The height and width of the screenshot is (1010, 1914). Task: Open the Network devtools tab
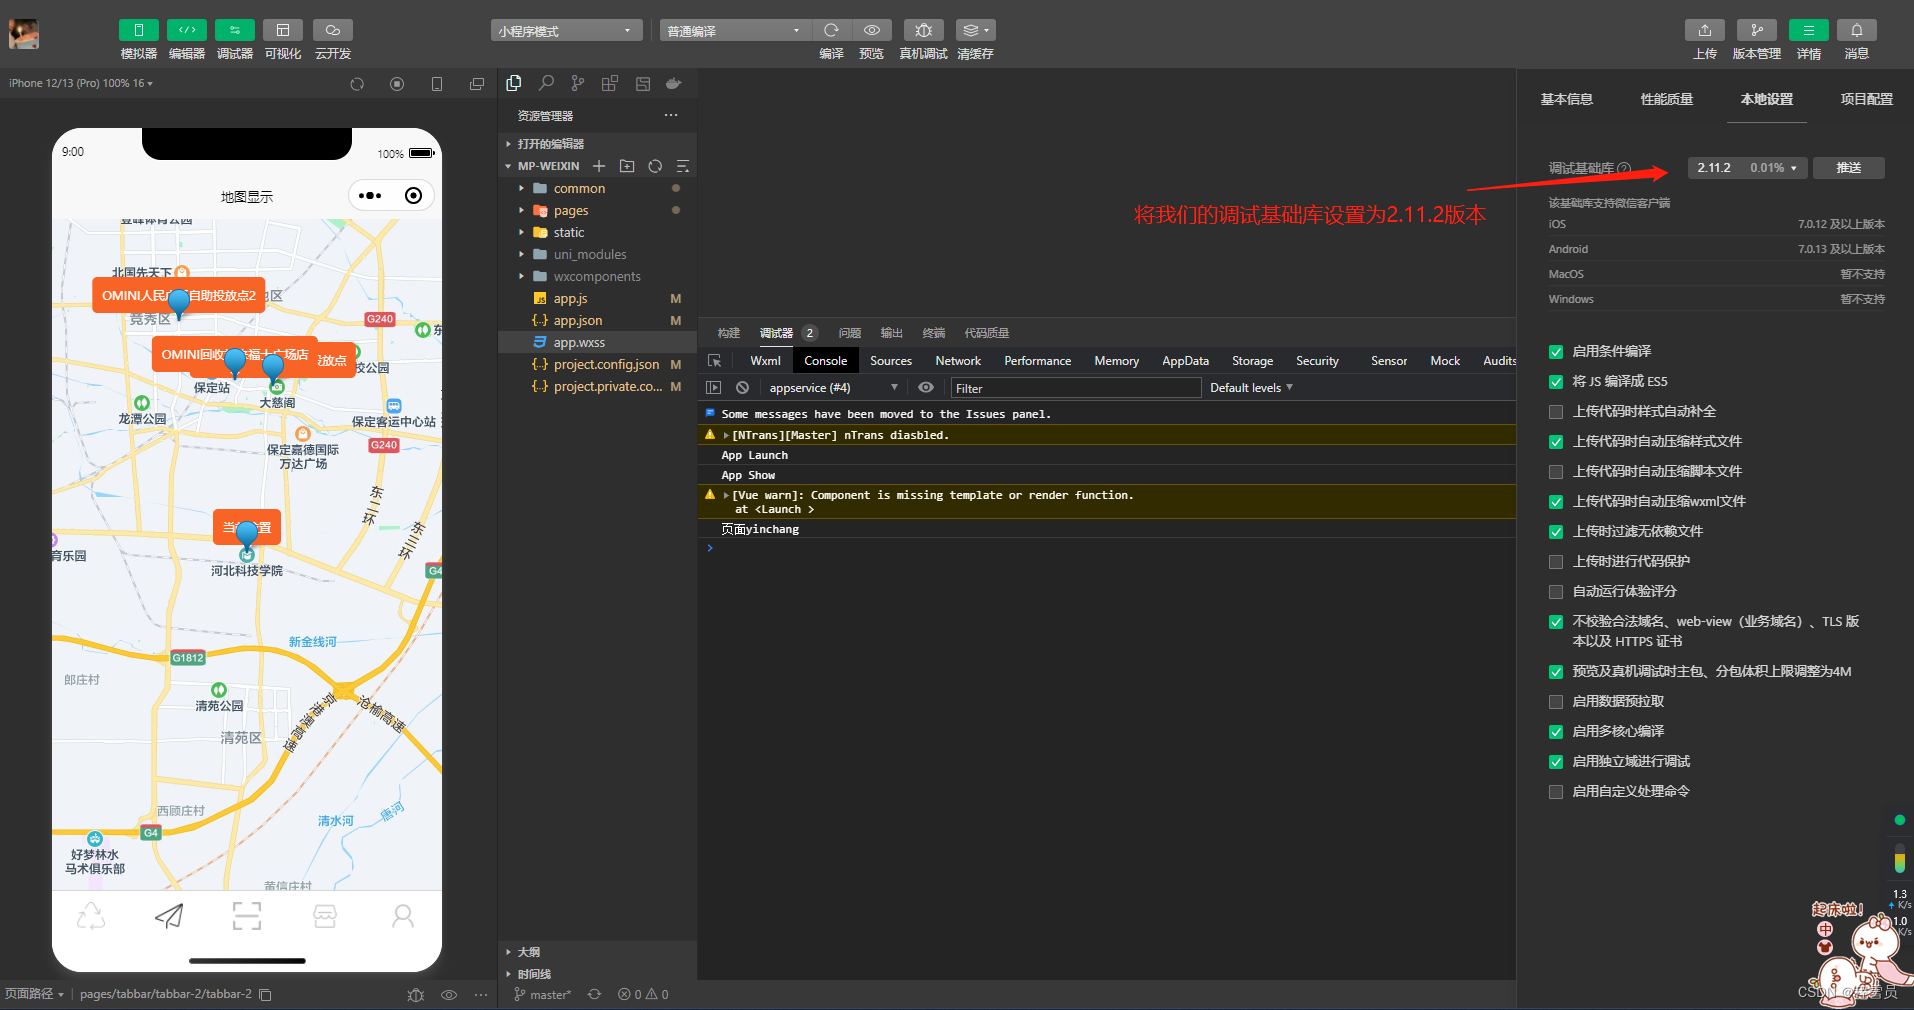[x=958, y=361]
